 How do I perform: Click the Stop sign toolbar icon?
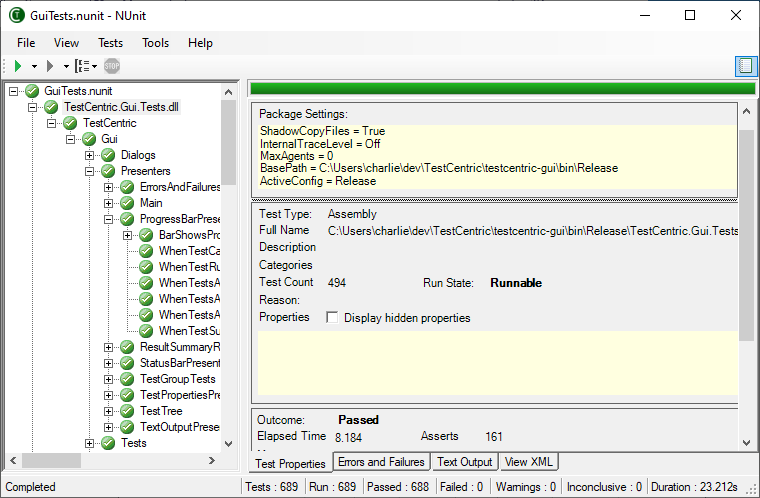pos(112,66)
